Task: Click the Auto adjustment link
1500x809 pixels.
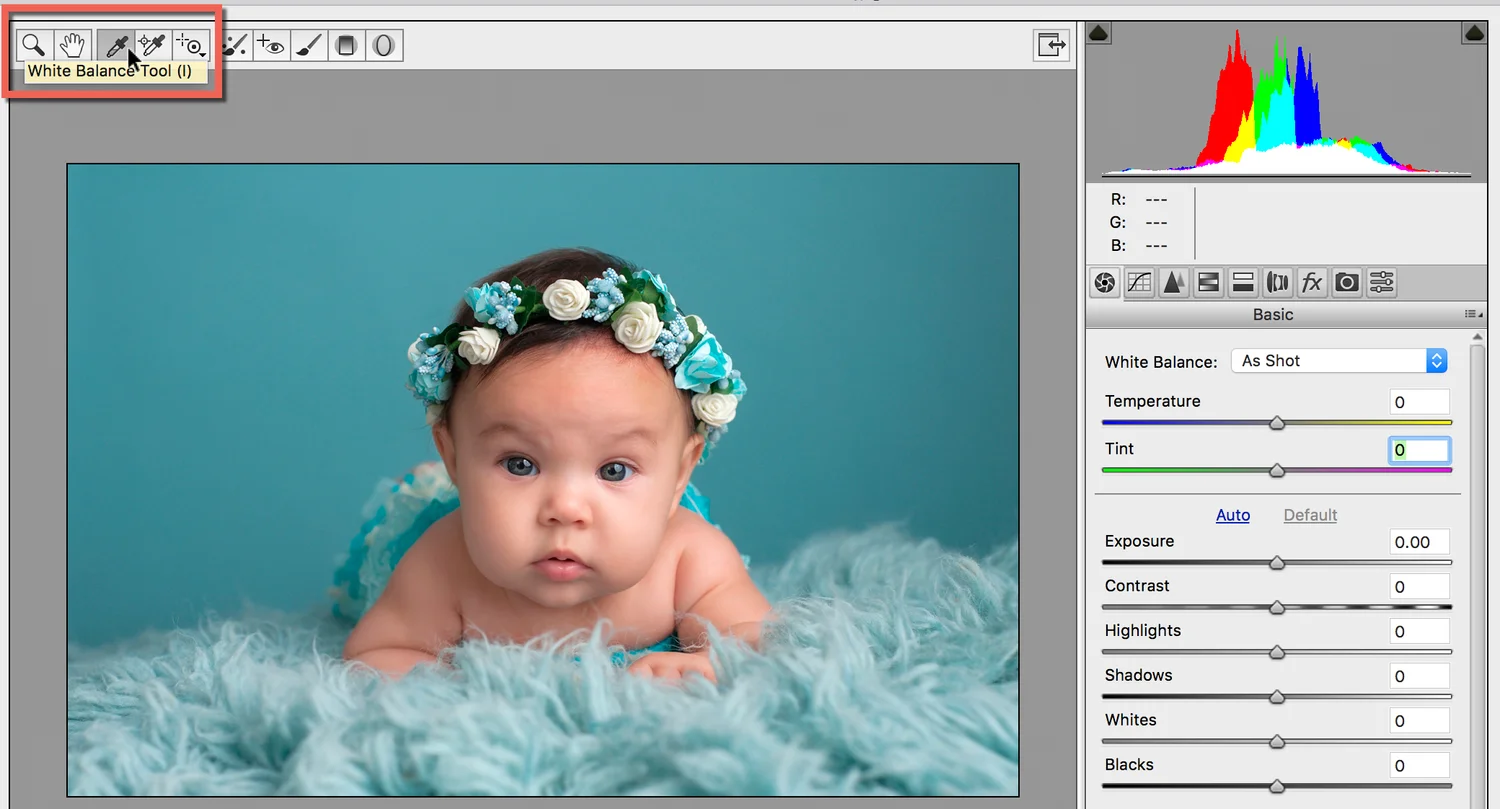Action: 1233,515
